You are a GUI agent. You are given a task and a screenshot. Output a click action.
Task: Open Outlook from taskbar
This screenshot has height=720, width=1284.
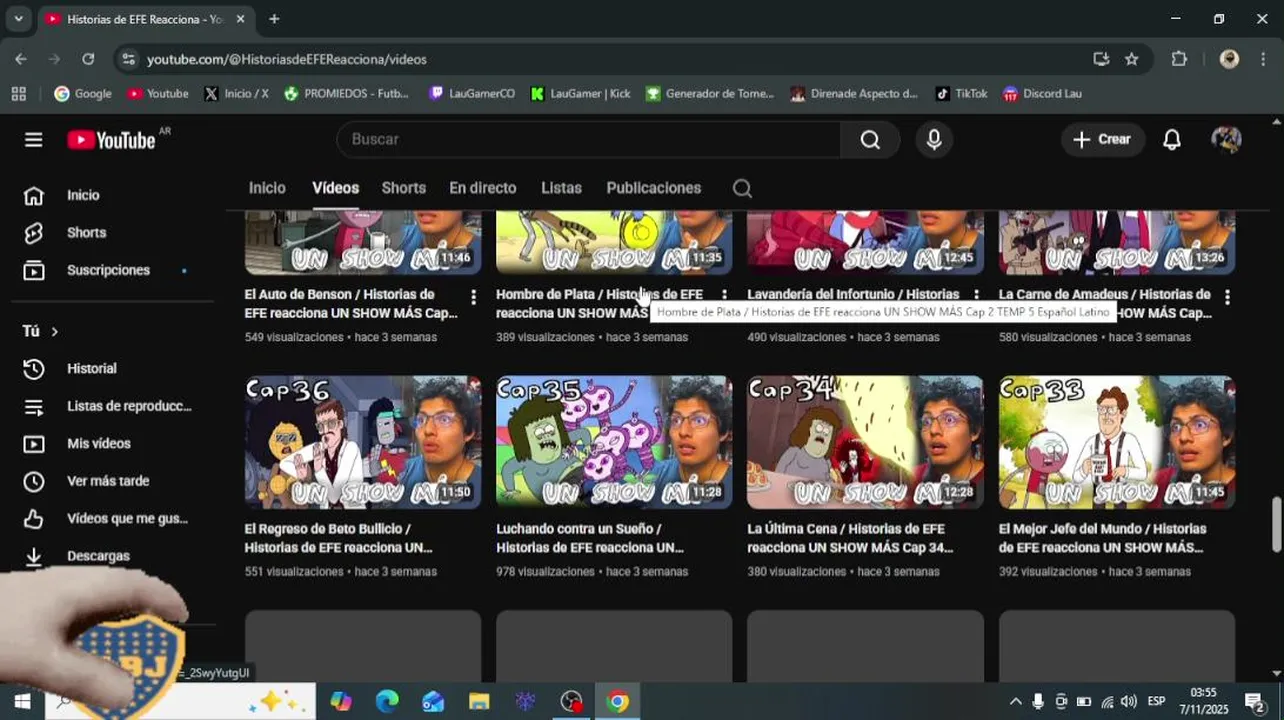[433, 702]
